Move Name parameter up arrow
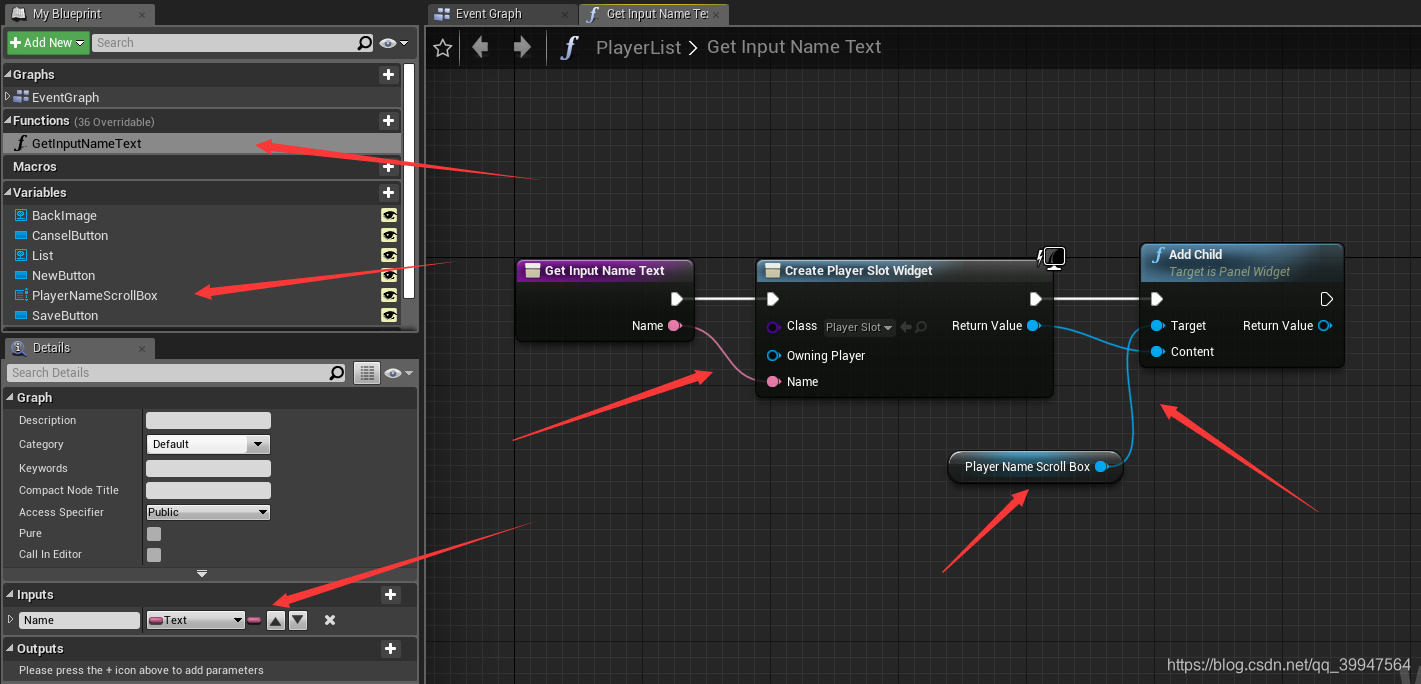The height and width of the screenshot is (684, 1421). click(276, 620)
